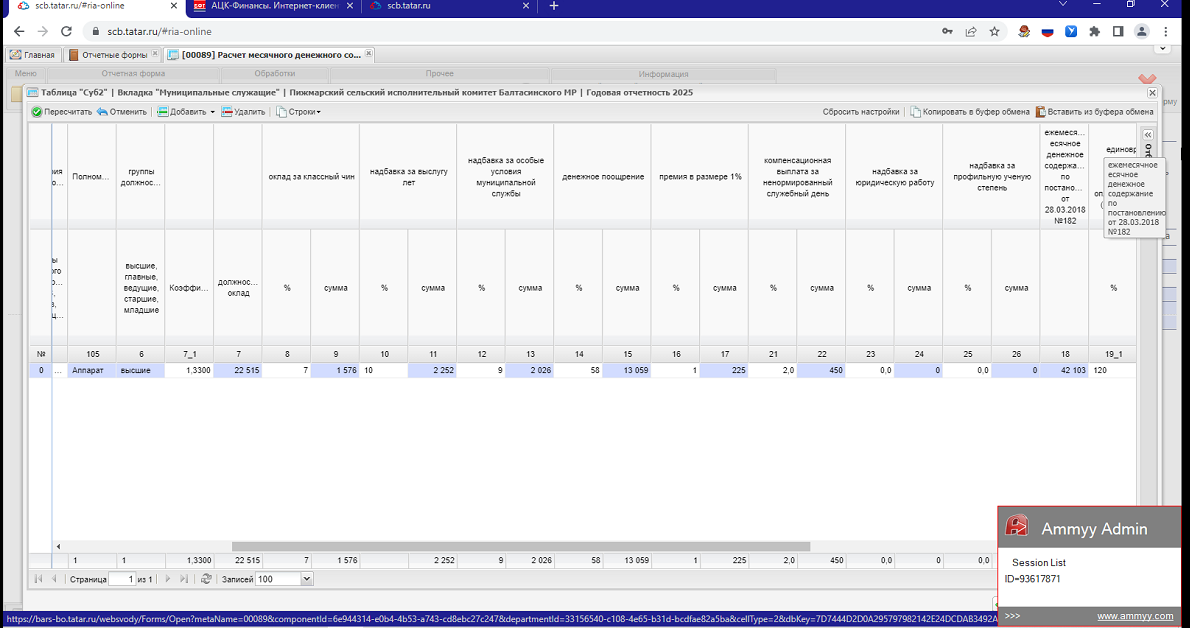Click the browser address bar
Image resolution: width=1190 pixels, height=628 pixels.
[508, 32]
